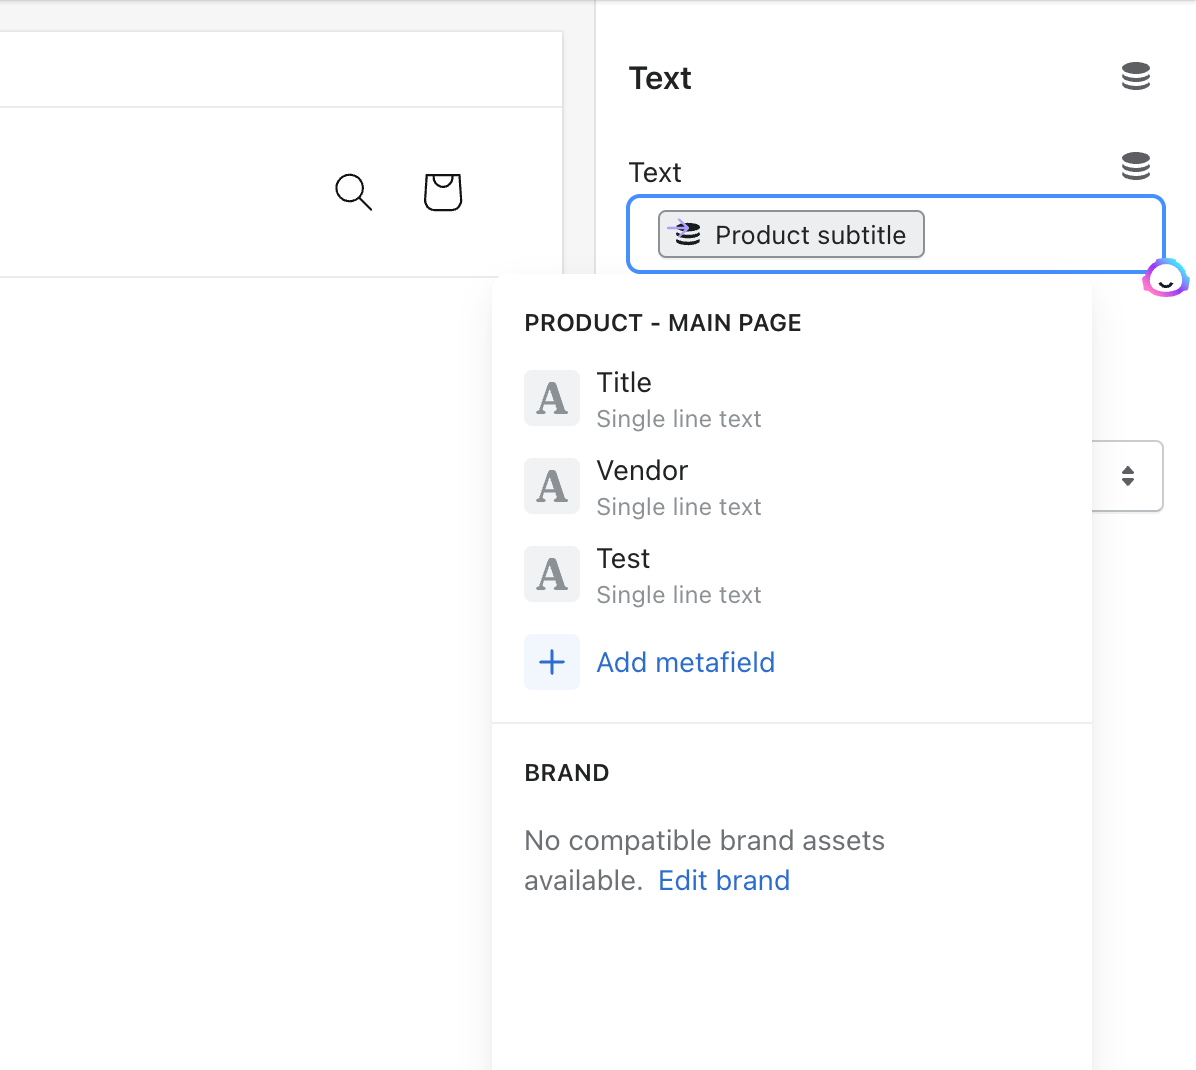Image resolution: width=1196 pixels, height=1070 pixels.
Task: Open the search icon in store preview
Action: [352, 192]
